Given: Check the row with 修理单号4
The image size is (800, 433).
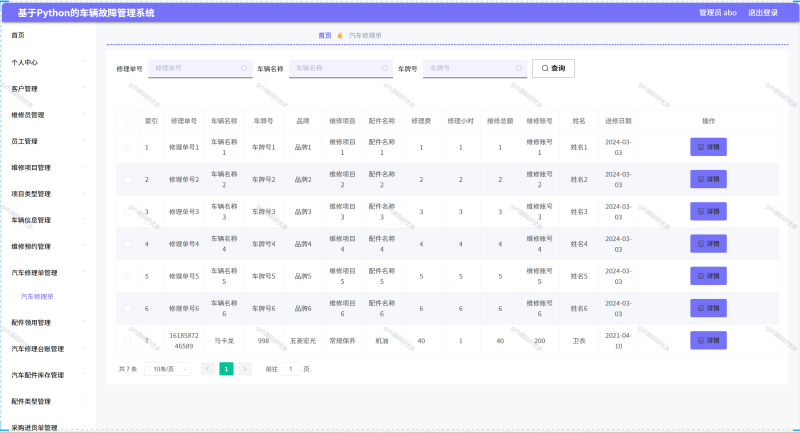Looking at the screenshot, I should [128, 244].
